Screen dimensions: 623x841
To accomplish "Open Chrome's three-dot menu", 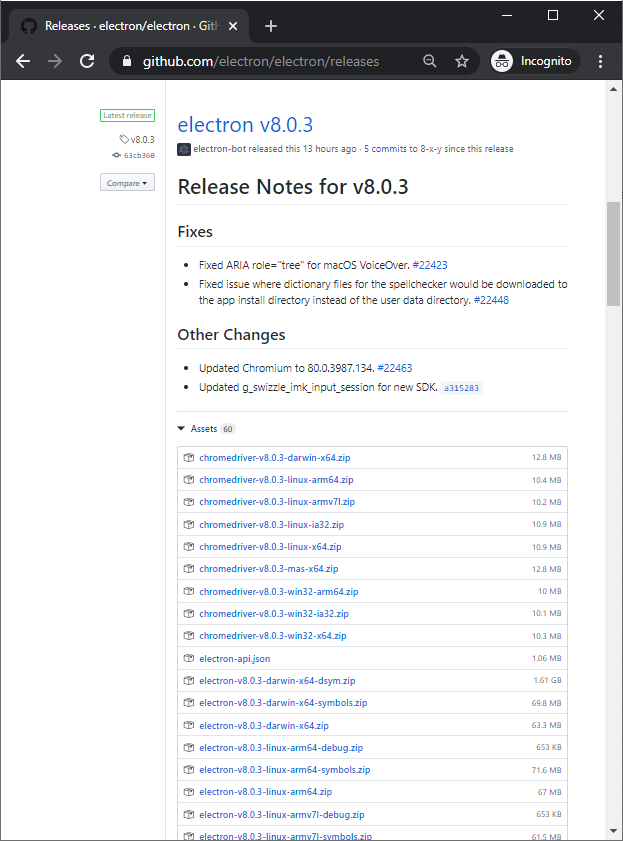I will 600,61.
